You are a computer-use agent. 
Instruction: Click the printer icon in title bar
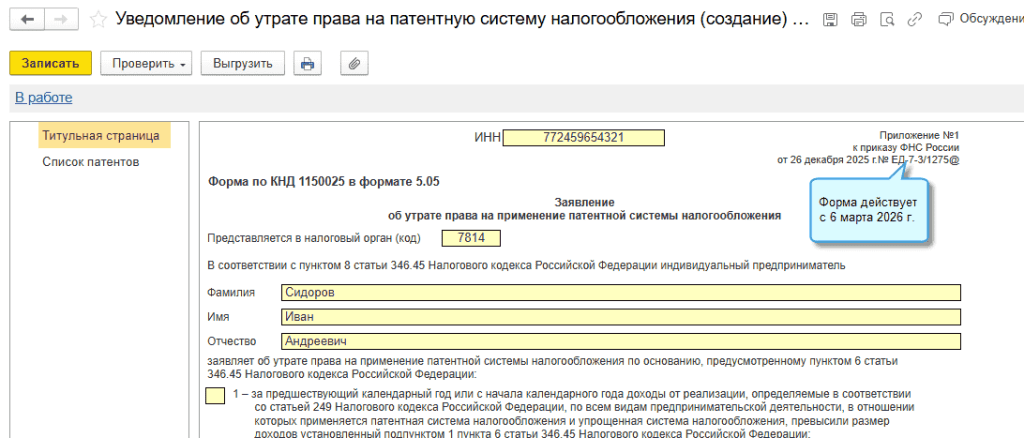pos(858,19)
